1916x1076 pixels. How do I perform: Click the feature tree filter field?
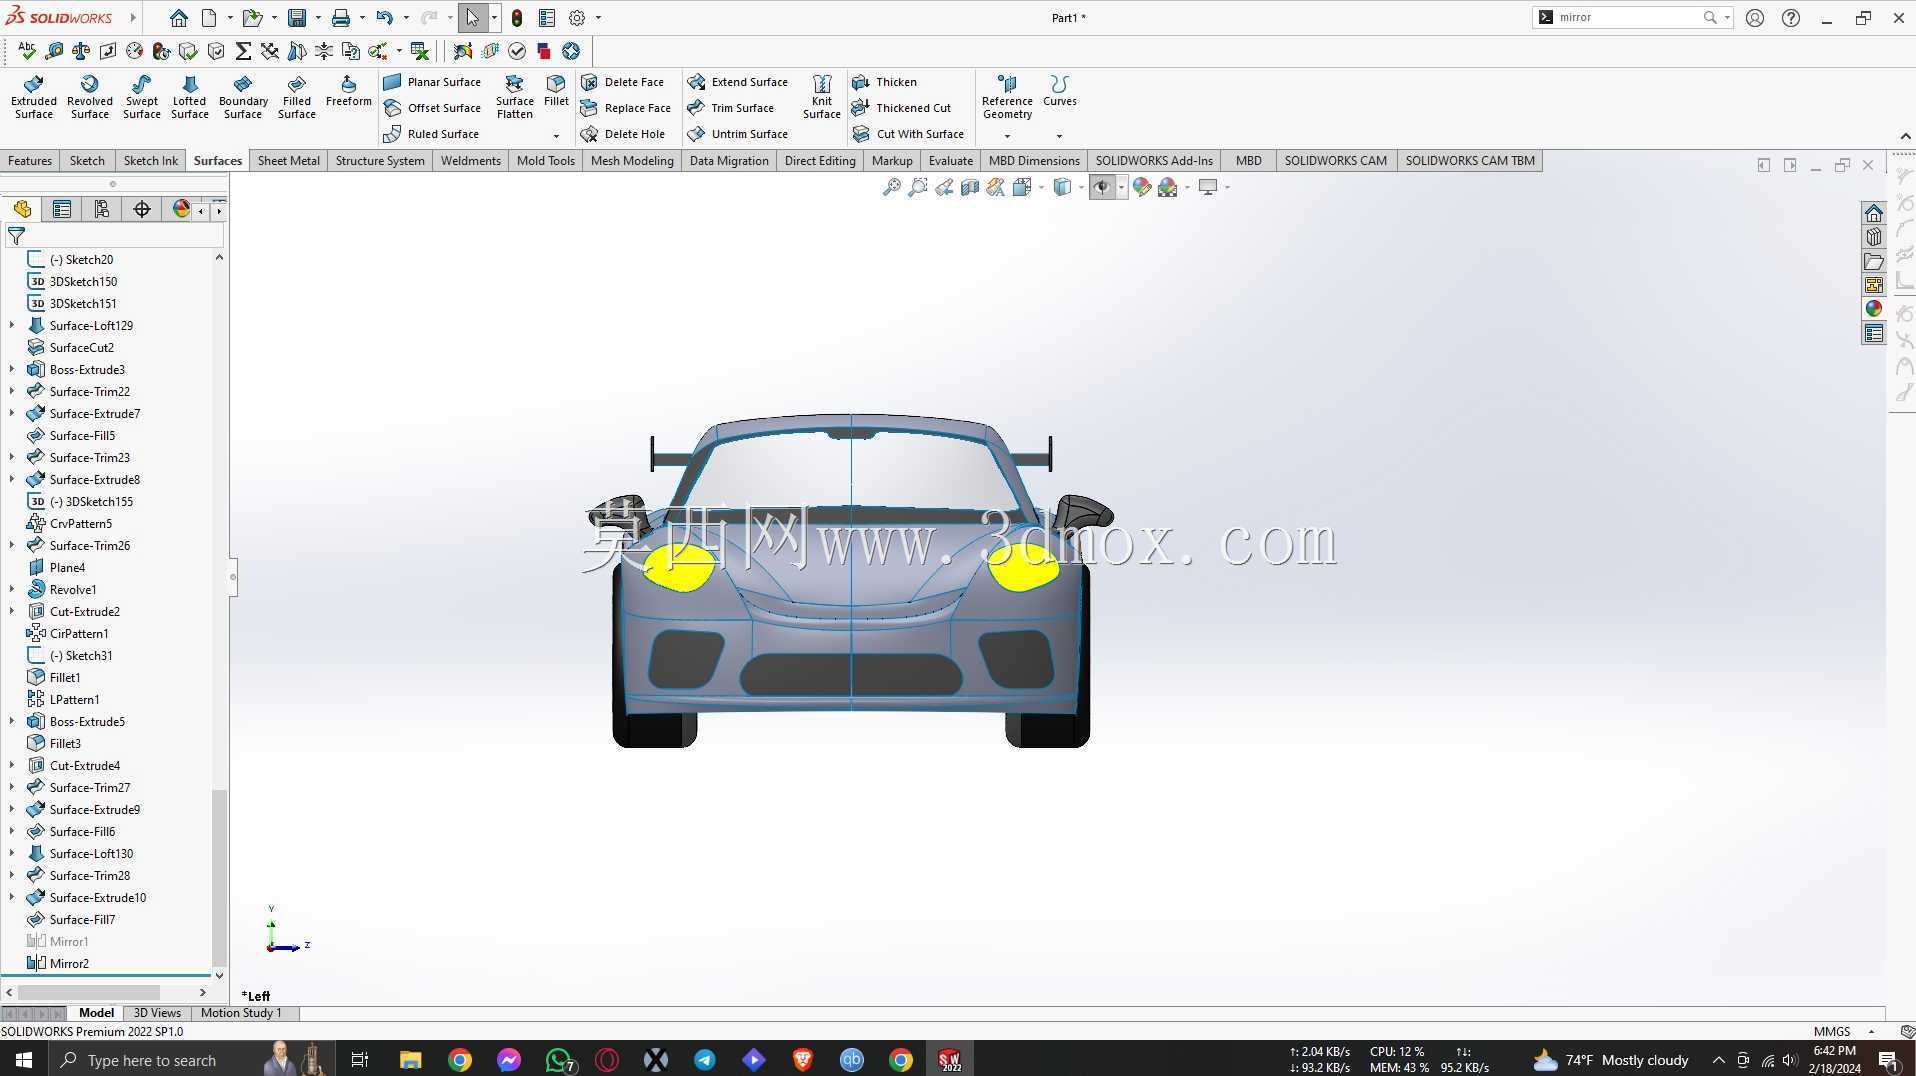pos(114,236)
